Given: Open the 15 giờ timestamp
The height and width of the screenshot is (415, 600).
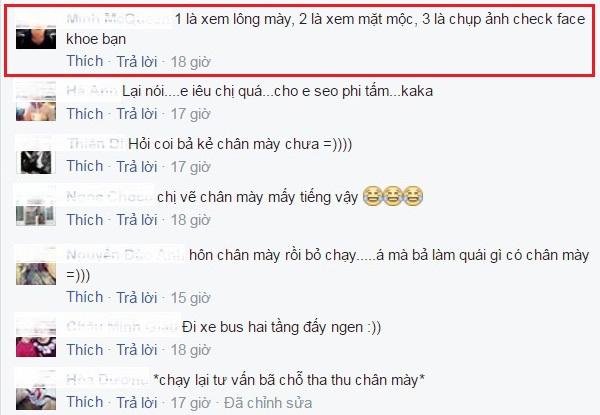Looking at the screenshot, I should point(190,298).
